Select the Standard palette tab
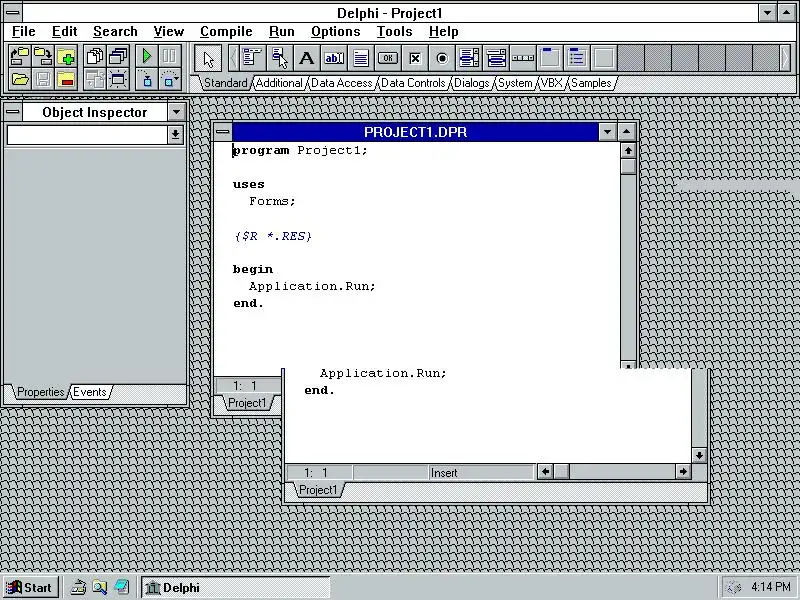Screen dimensions: 800x600 (225, 83)
